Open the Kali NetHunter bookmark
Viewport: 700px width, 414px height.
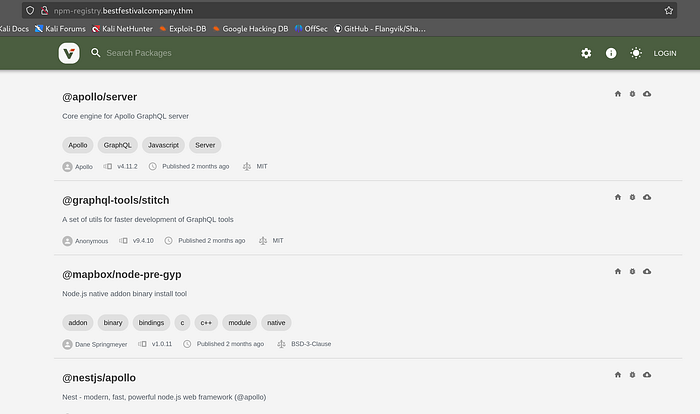point(122,29)
